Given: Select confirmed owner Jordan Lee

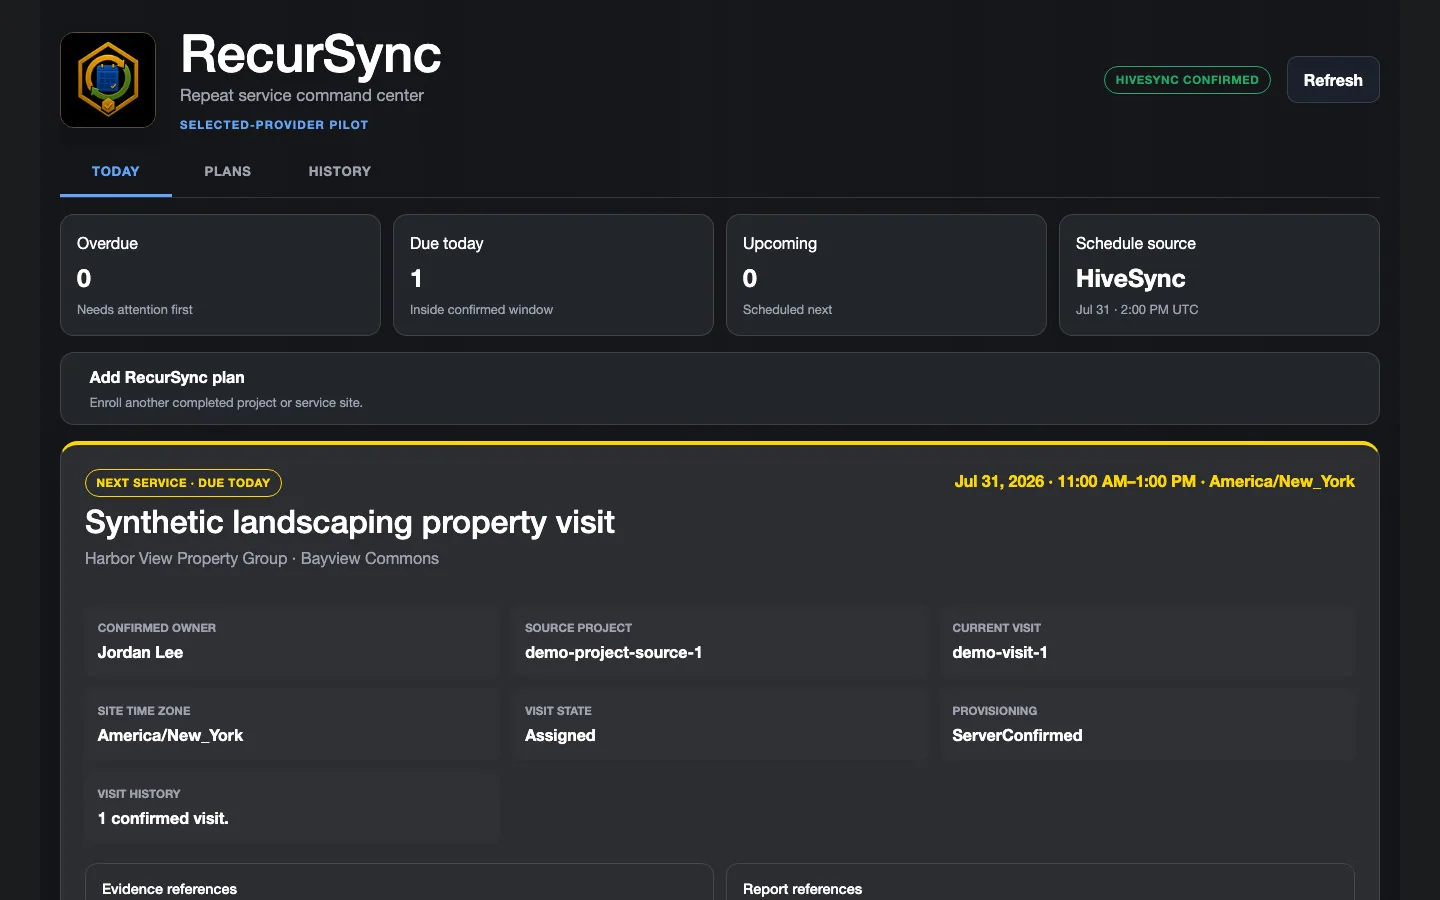Looking at the screenshot, I should click(x=140, y=652).
